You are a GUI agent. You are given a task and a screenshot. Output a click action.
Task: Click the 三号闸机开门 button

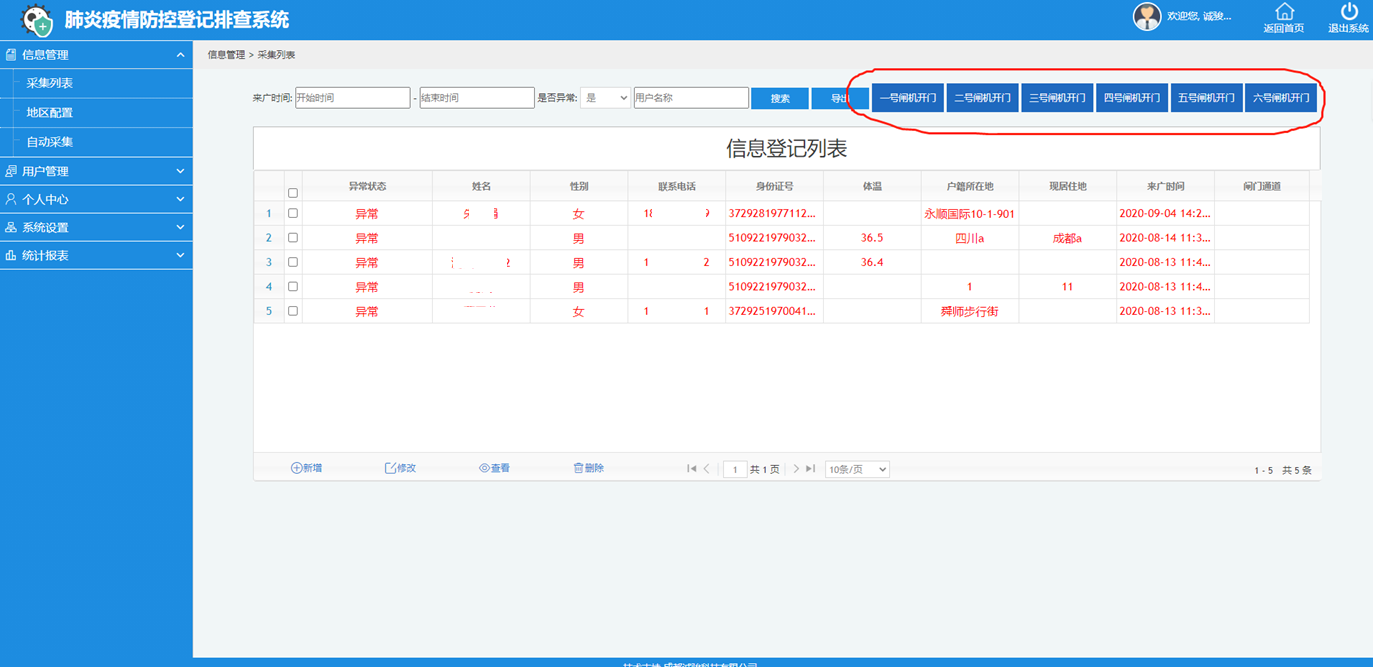click(1057, 98)
